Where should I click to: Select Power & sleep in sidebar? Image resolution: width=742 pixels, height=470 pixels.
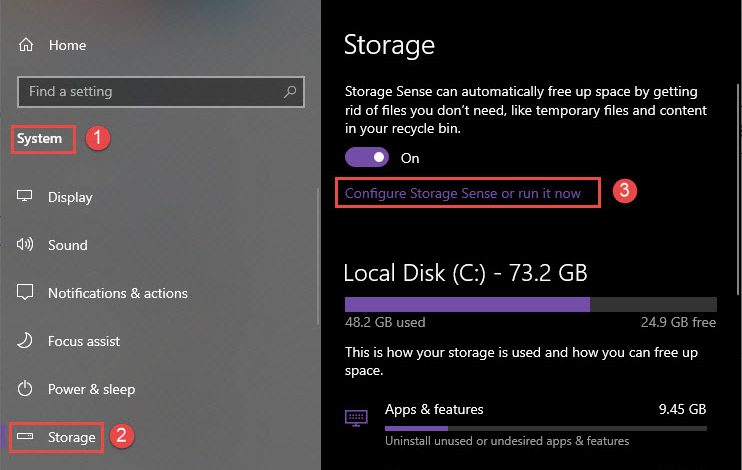pyautogui.click(x=91, y=390)
